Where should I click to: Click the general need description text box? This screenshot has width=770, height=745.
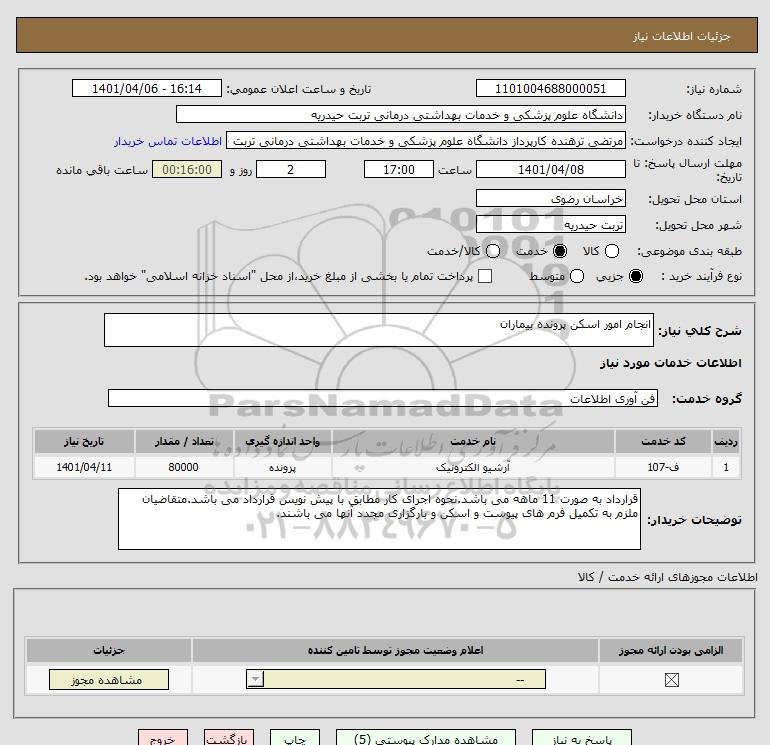tap(379, 330)
